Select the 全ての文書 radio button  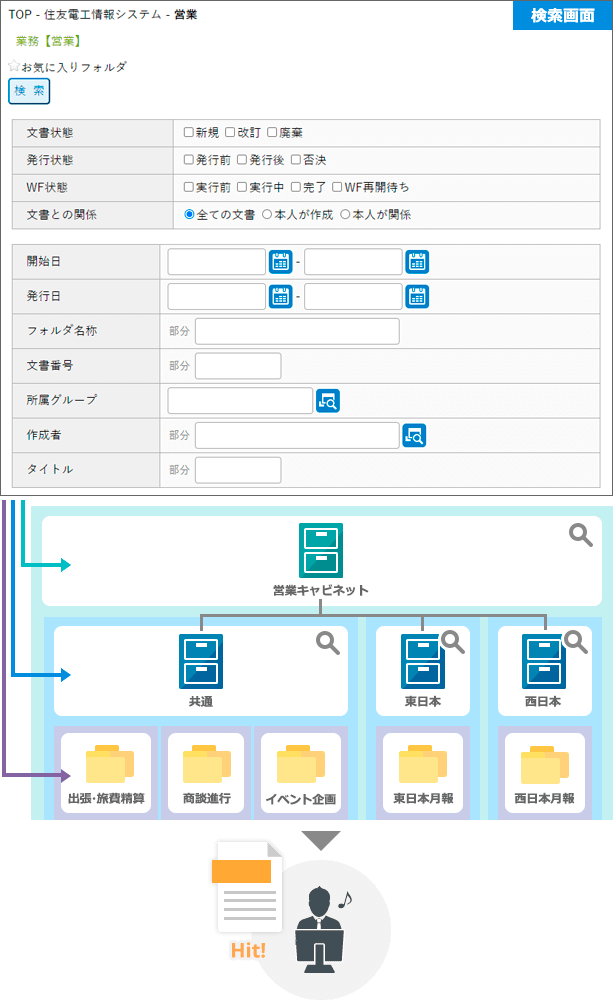click(189, 214)
